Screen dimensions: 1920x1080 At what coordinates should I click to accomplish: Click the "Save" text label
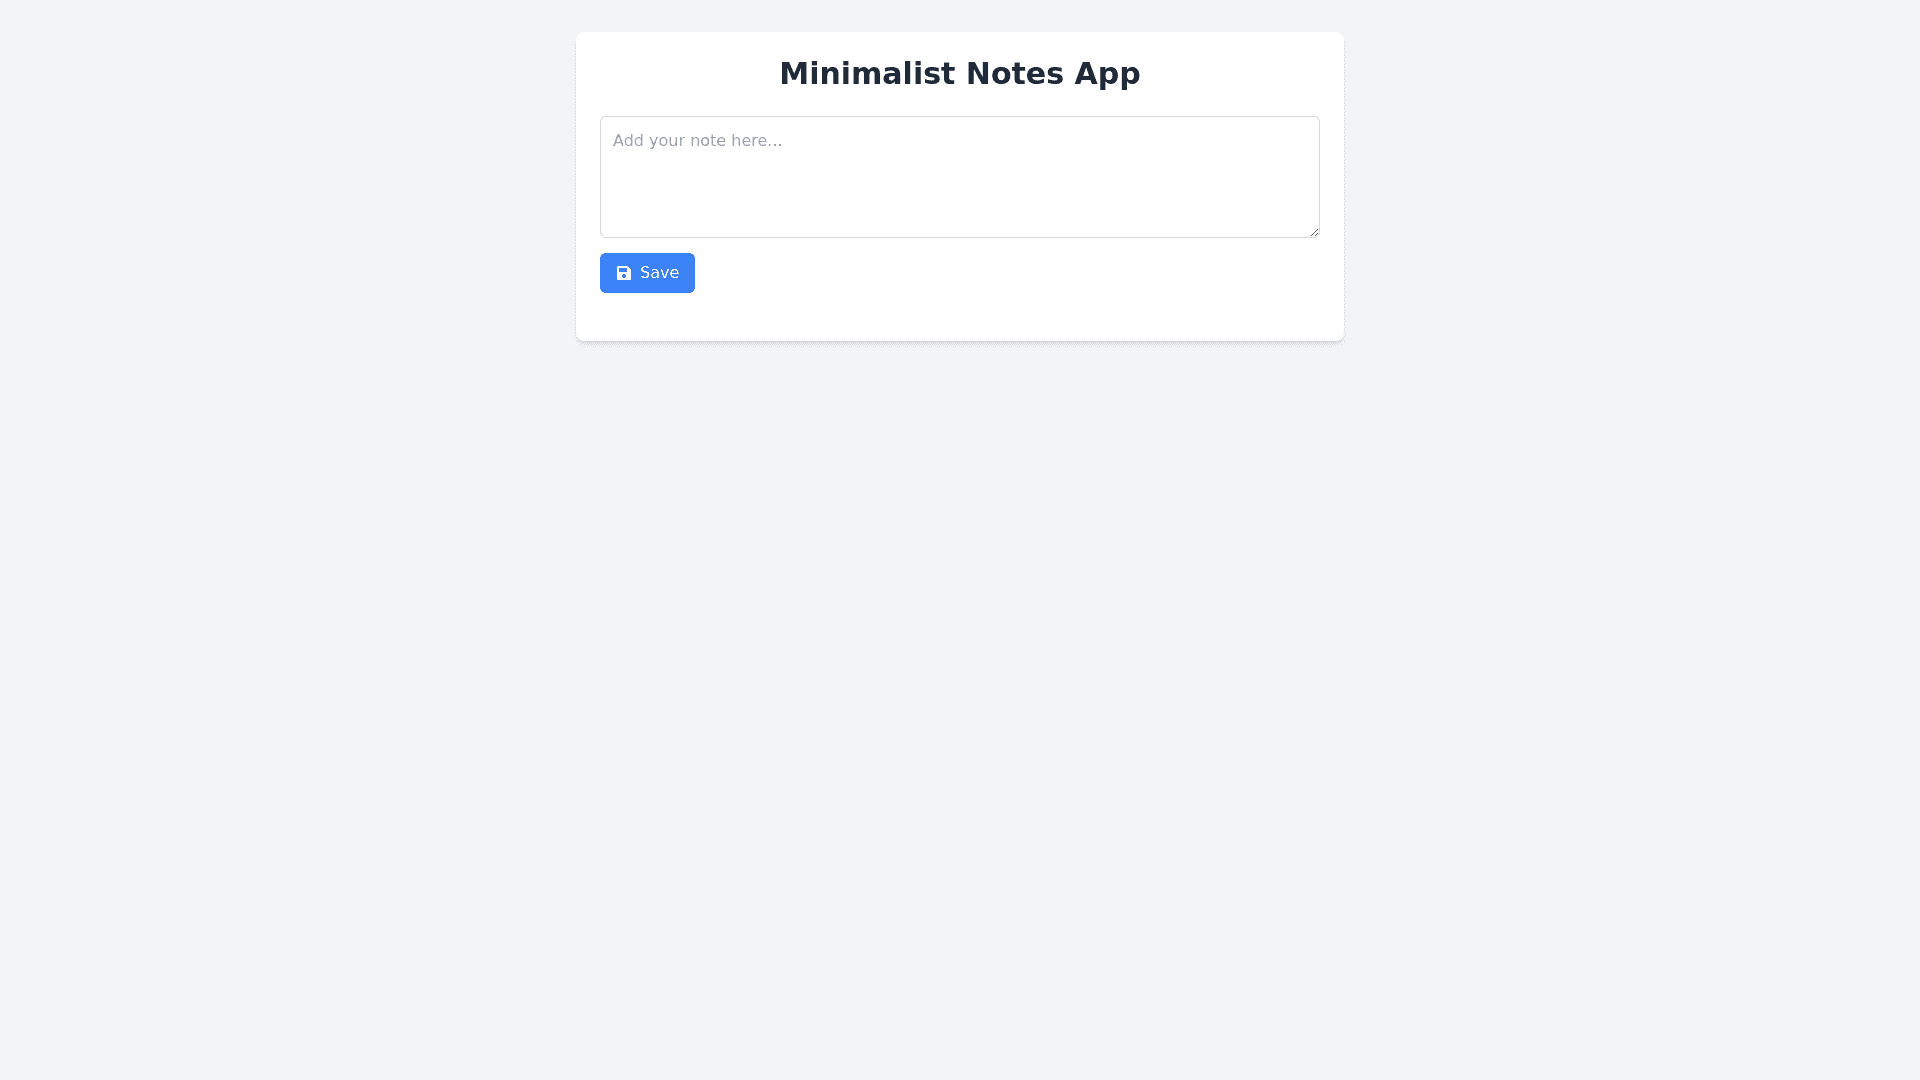tap(659, 273)
